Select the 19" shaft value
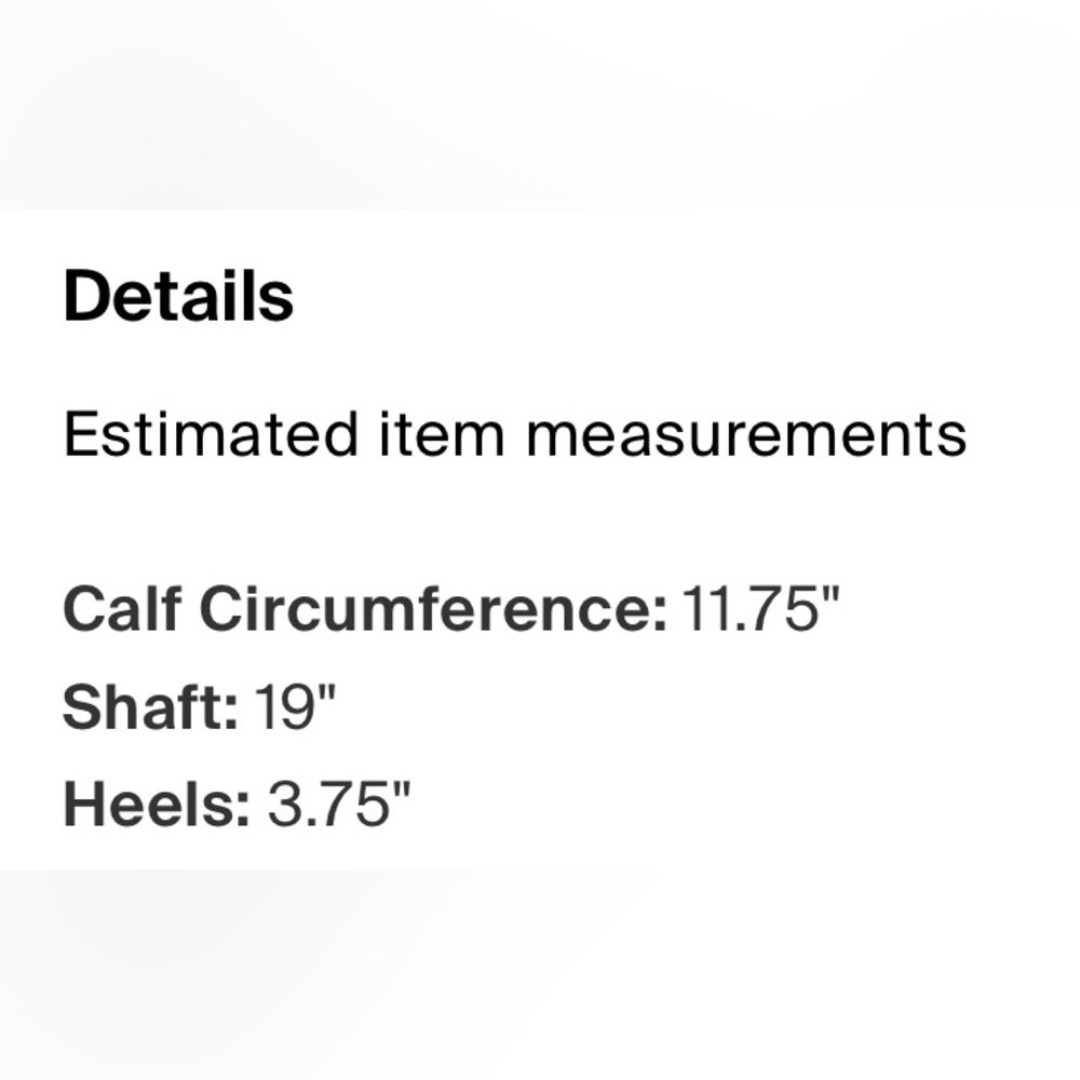 click(297, 707)
